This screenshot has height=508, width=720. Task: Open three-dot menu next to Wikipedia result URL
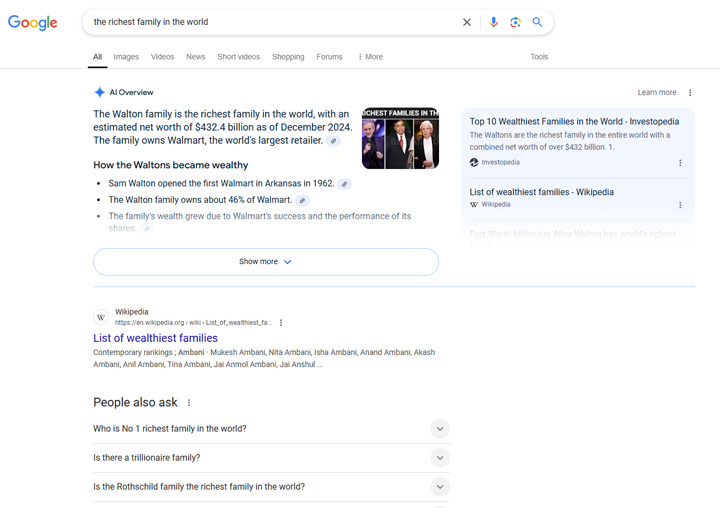(x=281, y=322)
